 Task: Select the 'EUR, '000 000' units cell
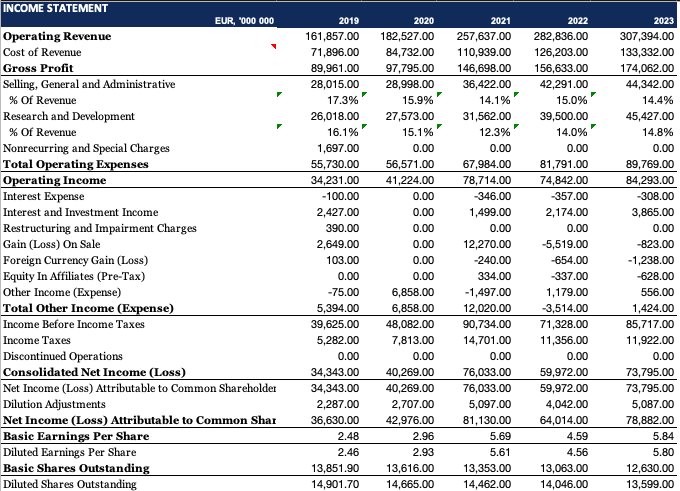244,21
